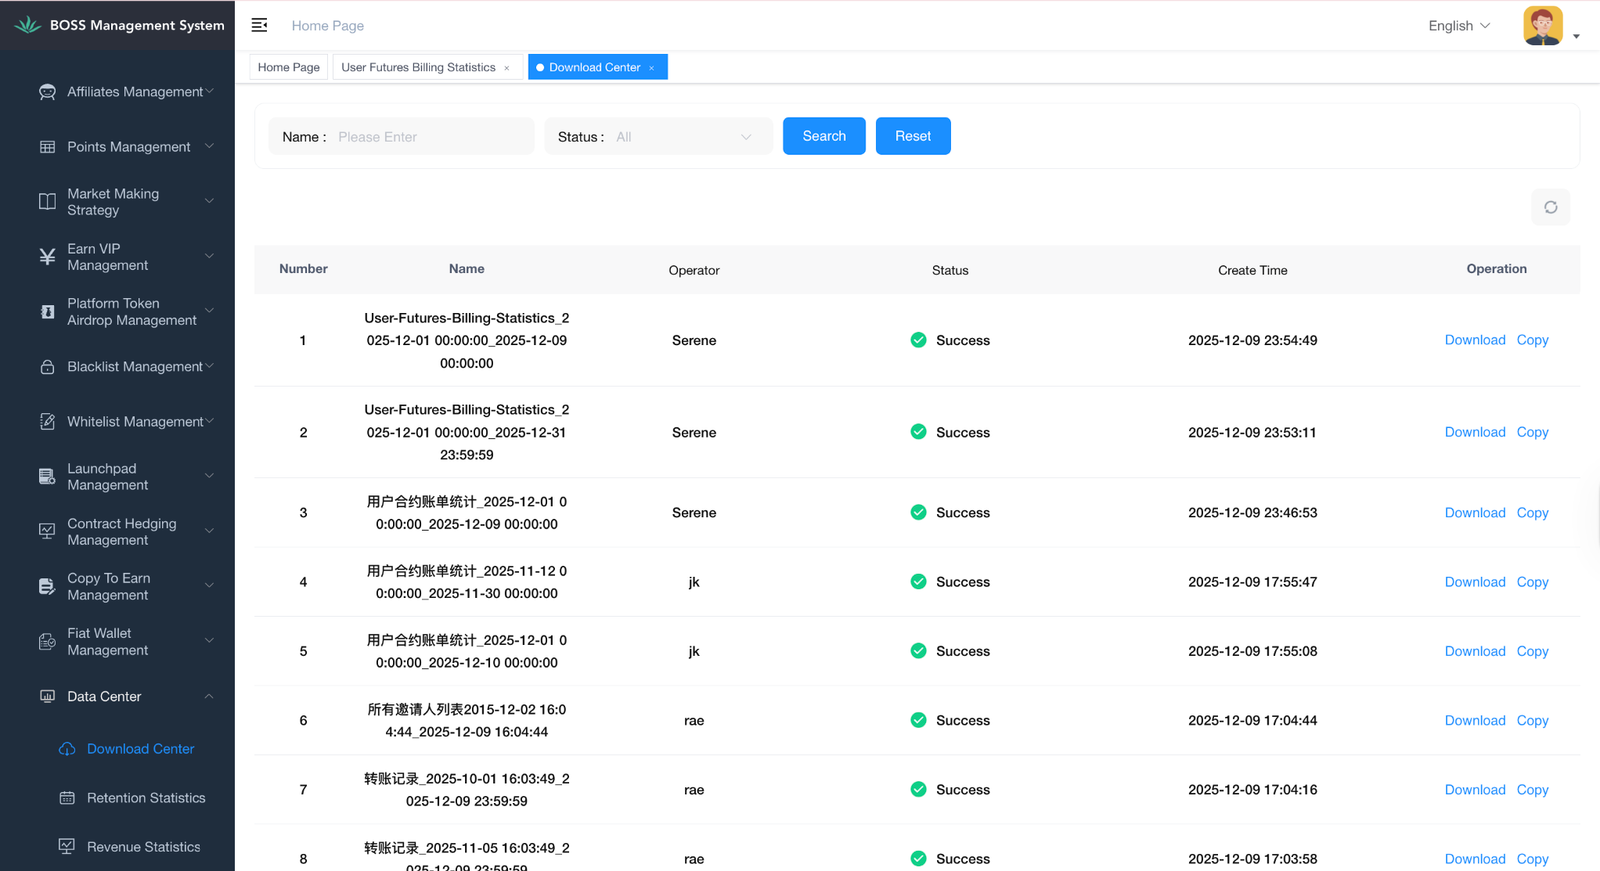Close the User Futures Billing Statistics tab

click(x=507, y=68)
